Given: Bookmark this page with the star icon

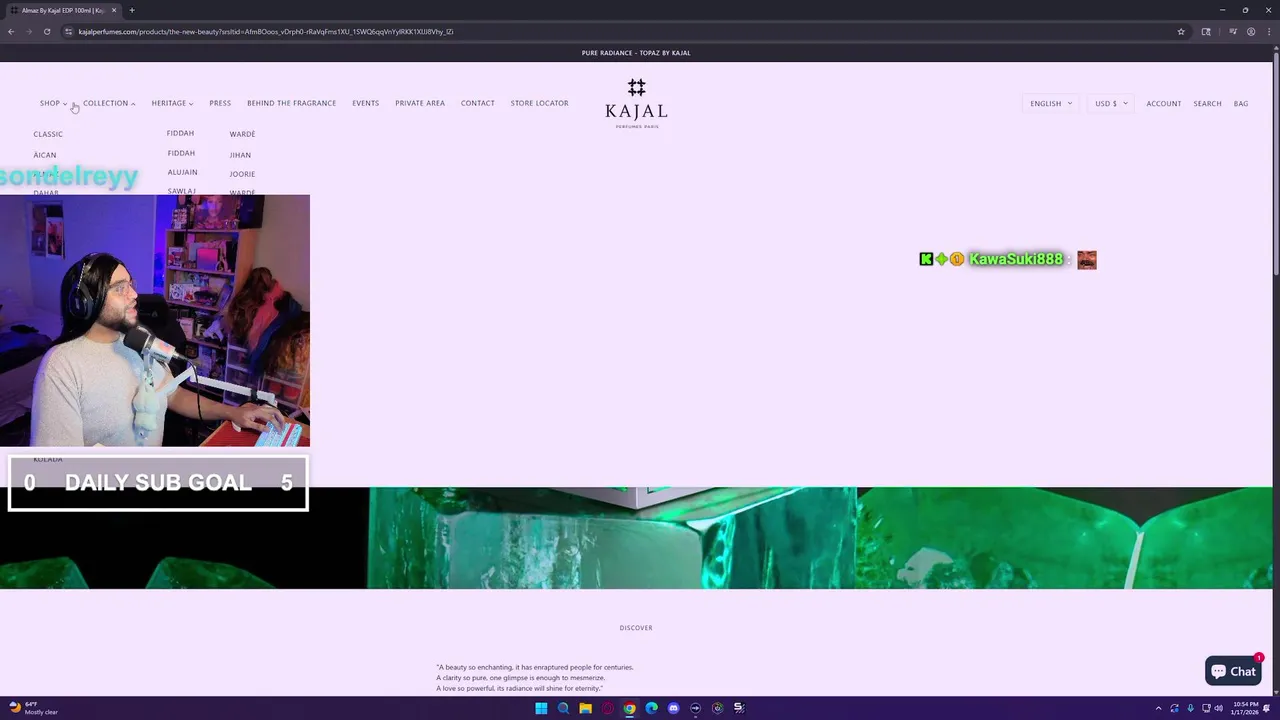Looking at the screenshot, I should 1181,32.
